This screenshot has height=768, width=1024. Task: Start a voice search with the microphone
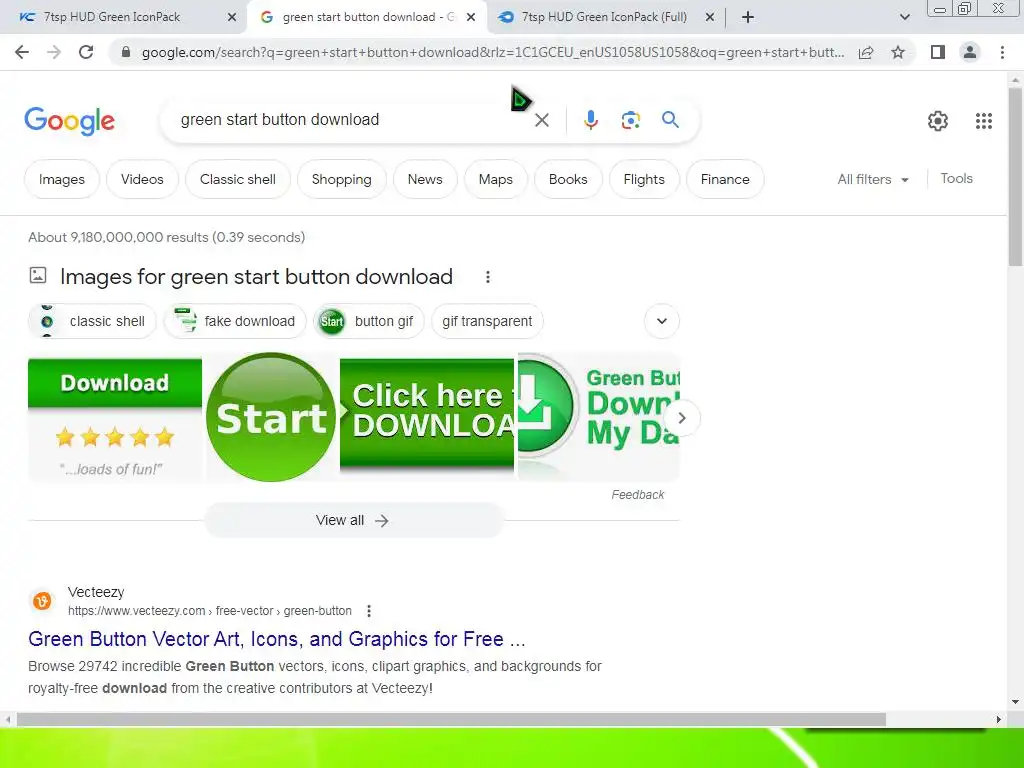point(590,120)
